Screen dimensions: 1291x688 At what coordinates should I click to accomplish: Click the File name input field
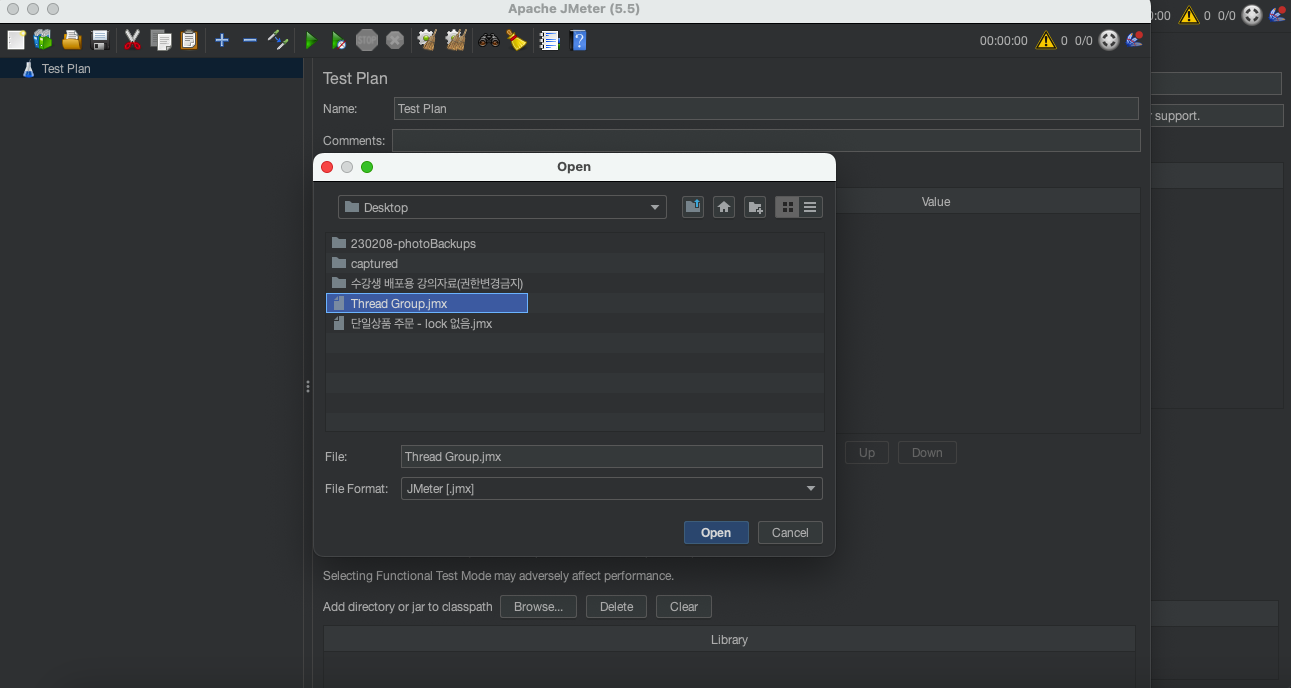(611, 457)
